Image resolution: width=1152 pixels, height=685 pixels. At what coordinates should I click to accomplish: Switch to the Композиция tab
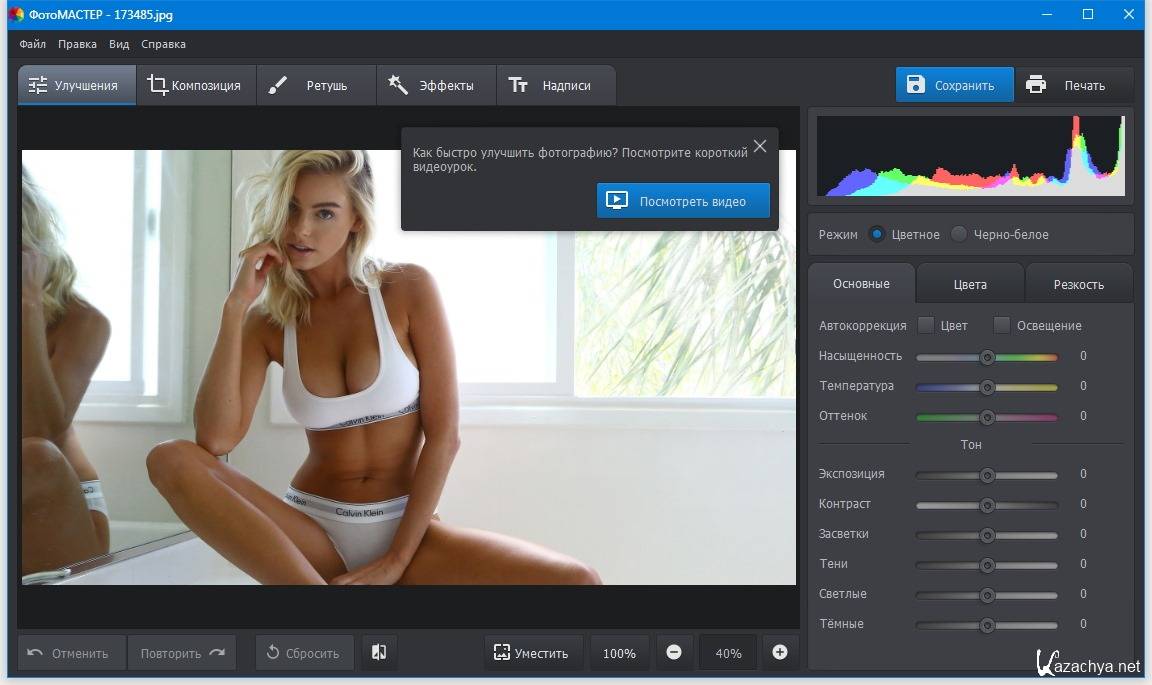point(196,85)
